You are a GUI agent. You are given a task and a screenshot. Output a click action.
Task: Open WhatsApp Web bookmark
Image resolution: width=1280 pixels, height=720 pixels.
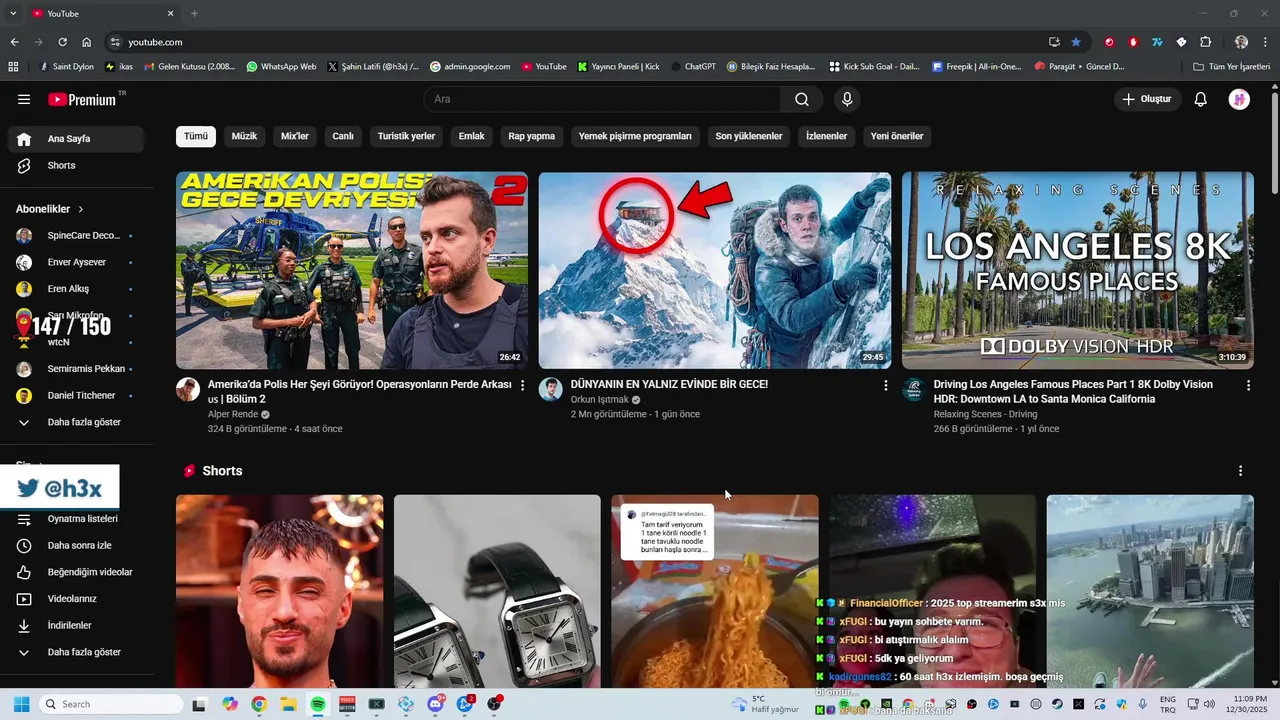tap(280, 67)
